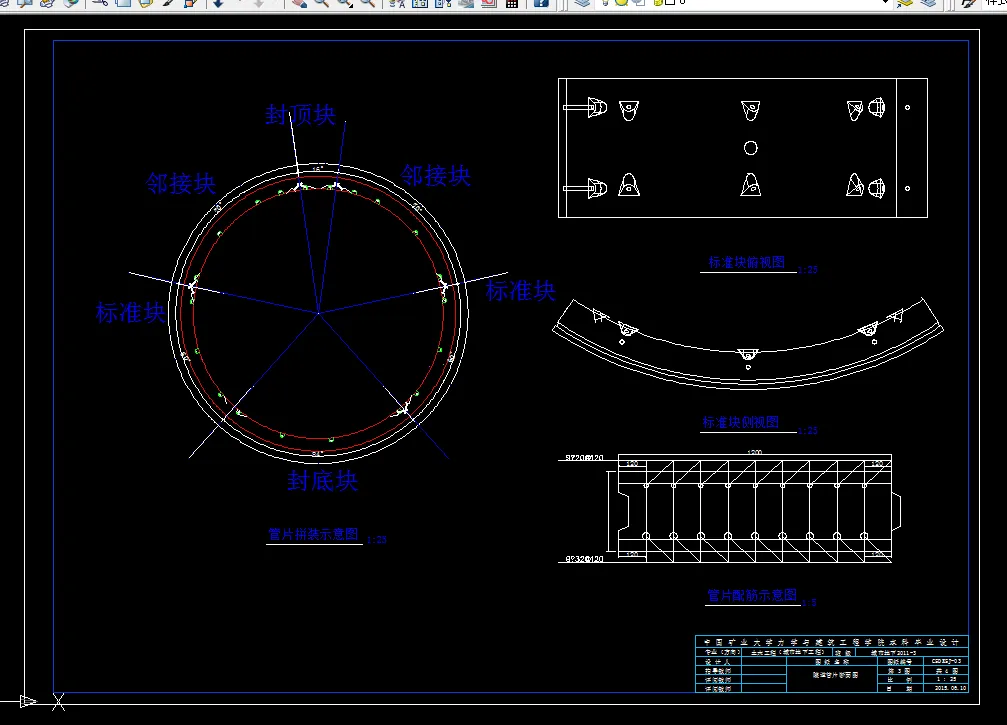This screenshot has height=725, width=1007.
Task: Click the UCS origin icon at bottom left
Action: [x=58, y=701]
